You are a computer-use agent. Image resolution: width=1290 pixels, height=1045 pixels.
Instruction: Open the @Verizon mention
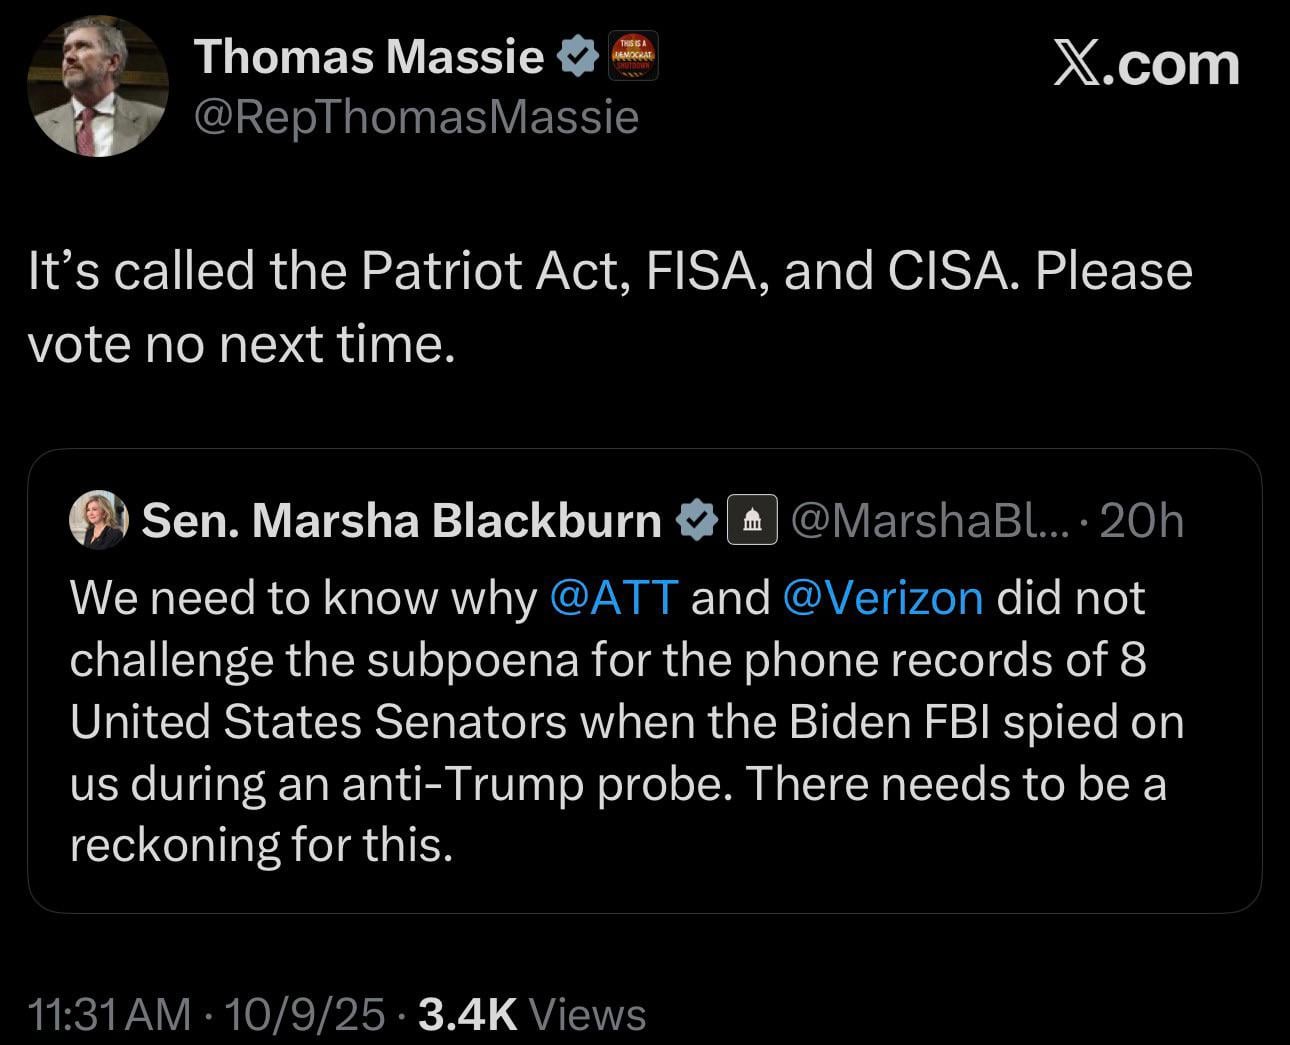pos(883,598)
